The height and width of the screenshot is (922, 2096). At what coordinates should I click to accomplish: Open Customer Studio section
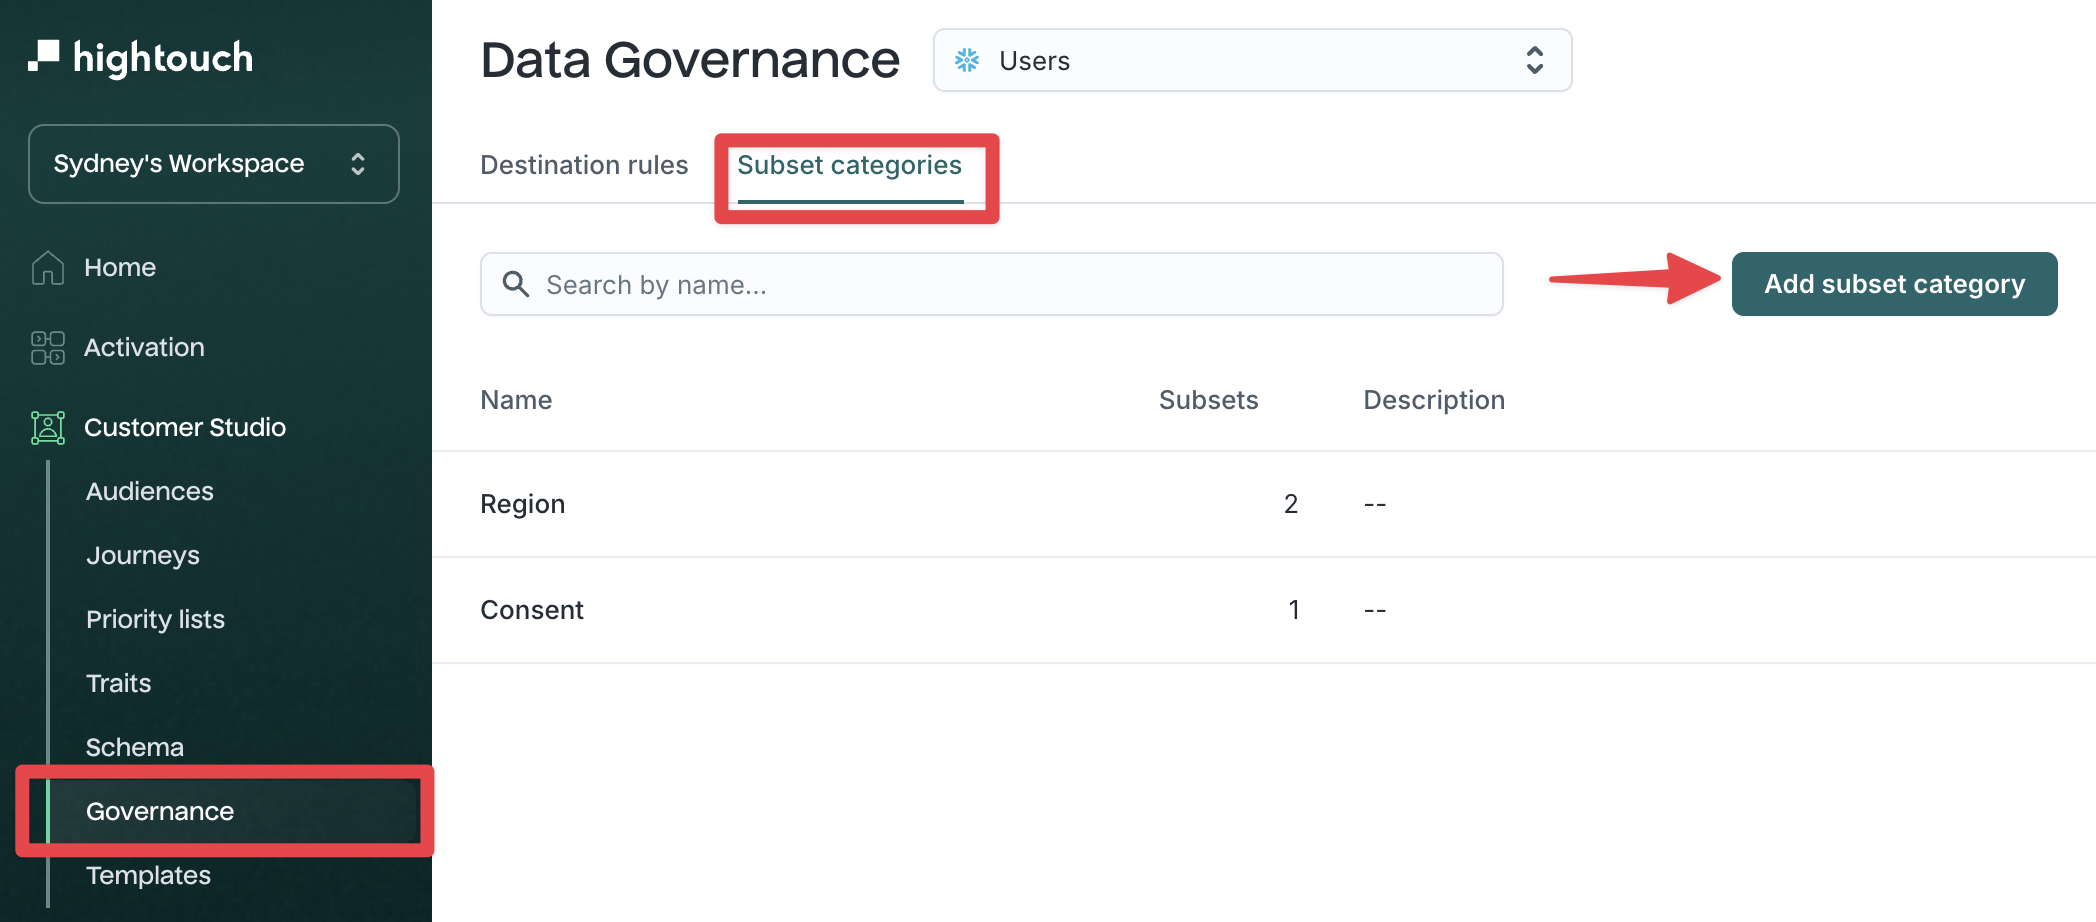click(x=185, y=427)
